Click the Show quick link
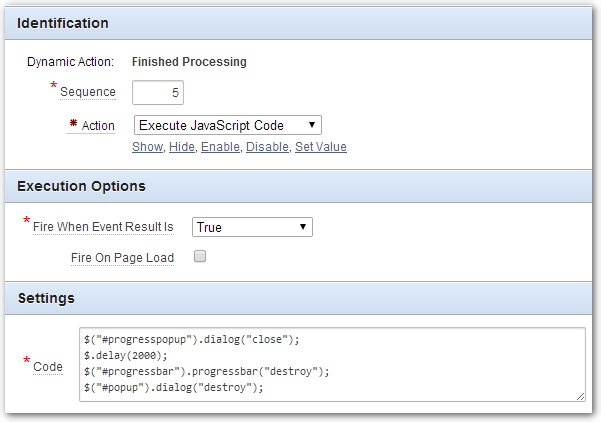 [148, 147]
